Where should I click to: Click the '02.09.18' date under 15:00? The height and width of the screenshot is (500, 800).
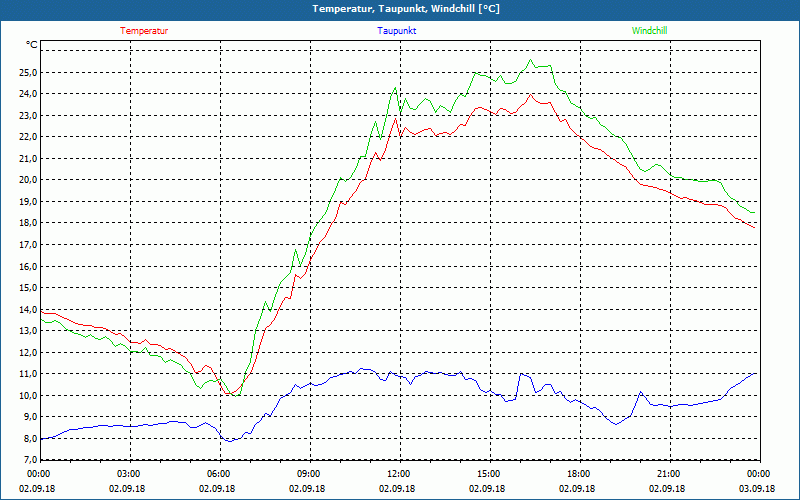[487, 488]
